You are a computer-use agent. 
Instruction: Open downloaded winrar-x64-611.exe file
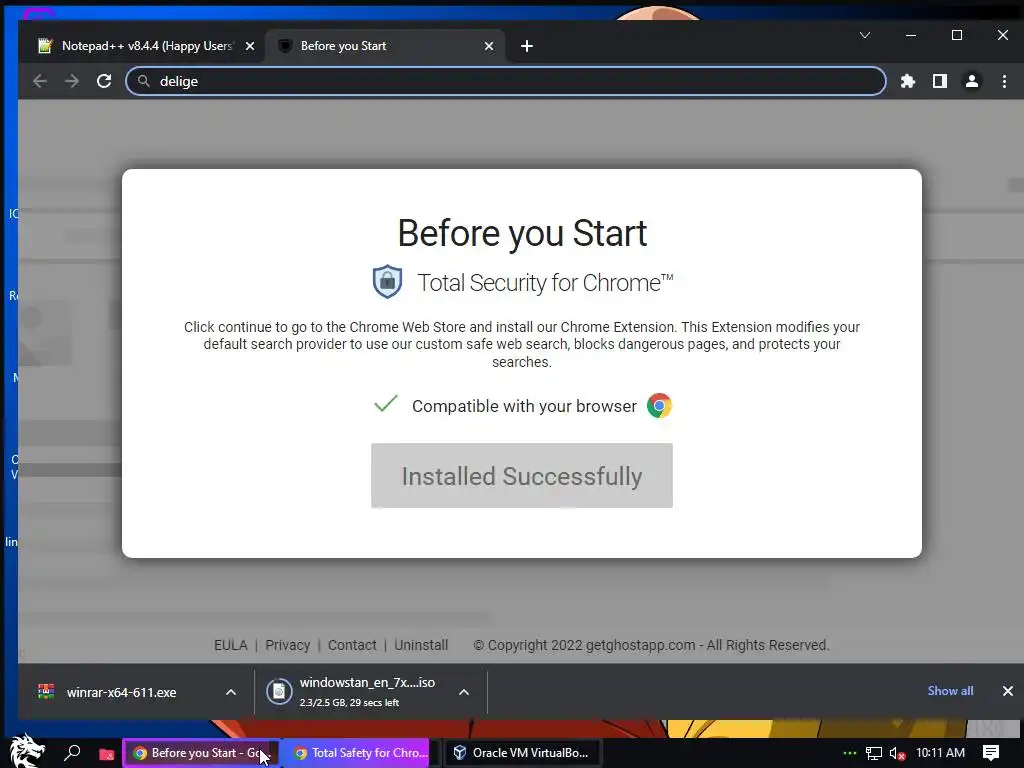click(x=121, y=692)
